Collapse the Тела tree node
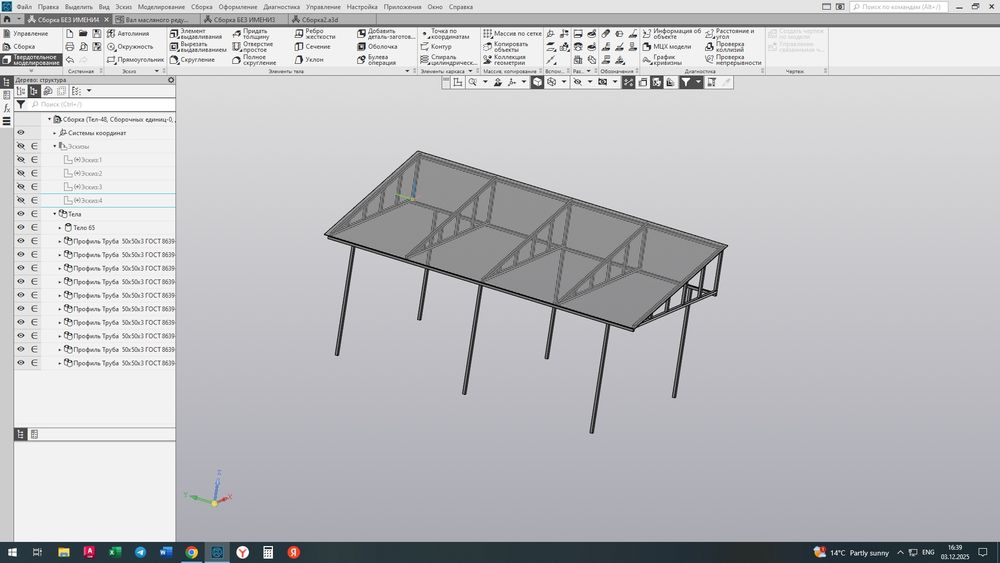1000x563 pixels. [55, 214]
